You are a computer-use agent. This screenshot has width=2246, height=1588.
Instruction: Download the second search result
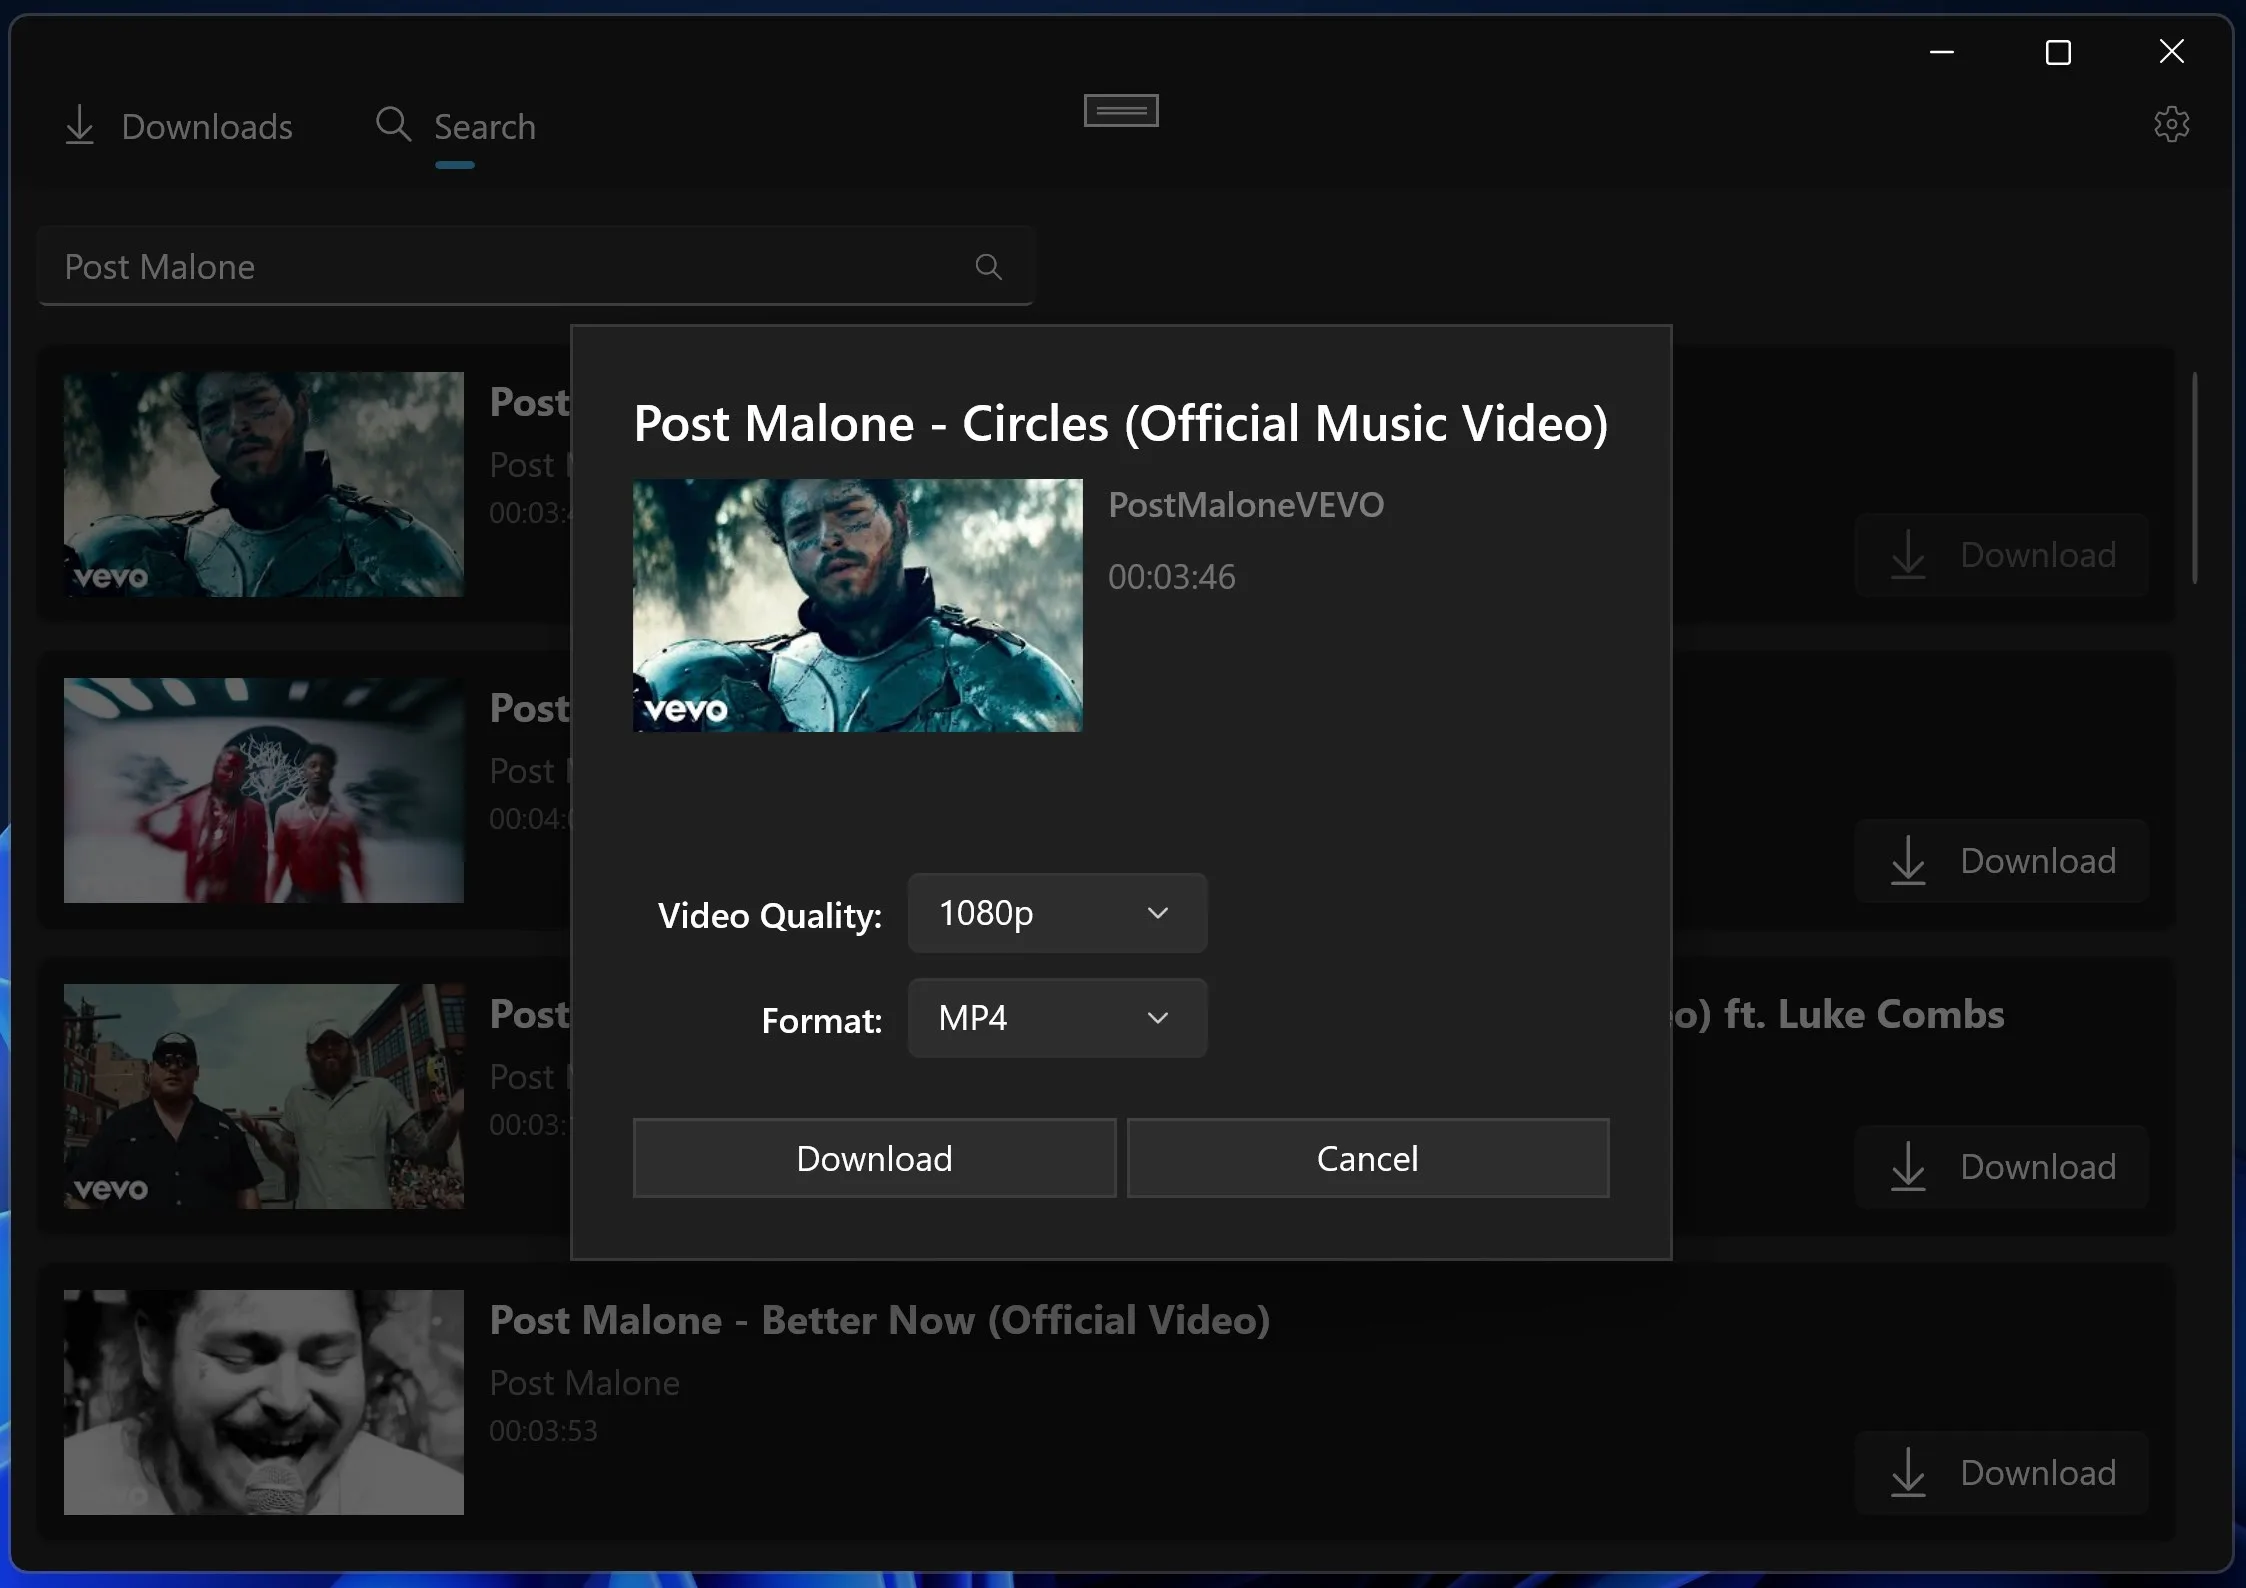click(2002, 861)
